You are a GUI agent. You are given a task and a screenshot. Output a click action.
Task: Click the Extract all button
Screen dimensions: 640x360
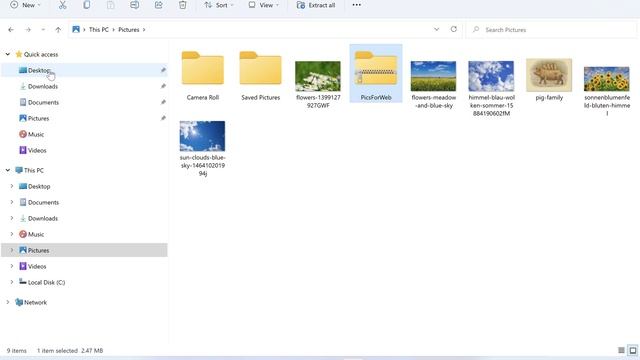[x=316, y=5]
